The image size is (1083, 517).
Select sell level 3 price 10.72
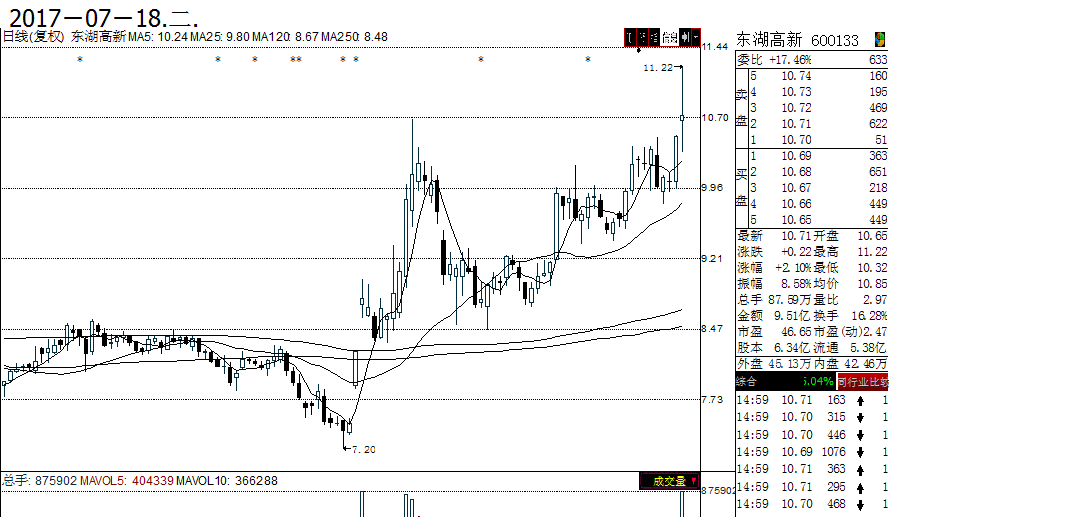796,108
